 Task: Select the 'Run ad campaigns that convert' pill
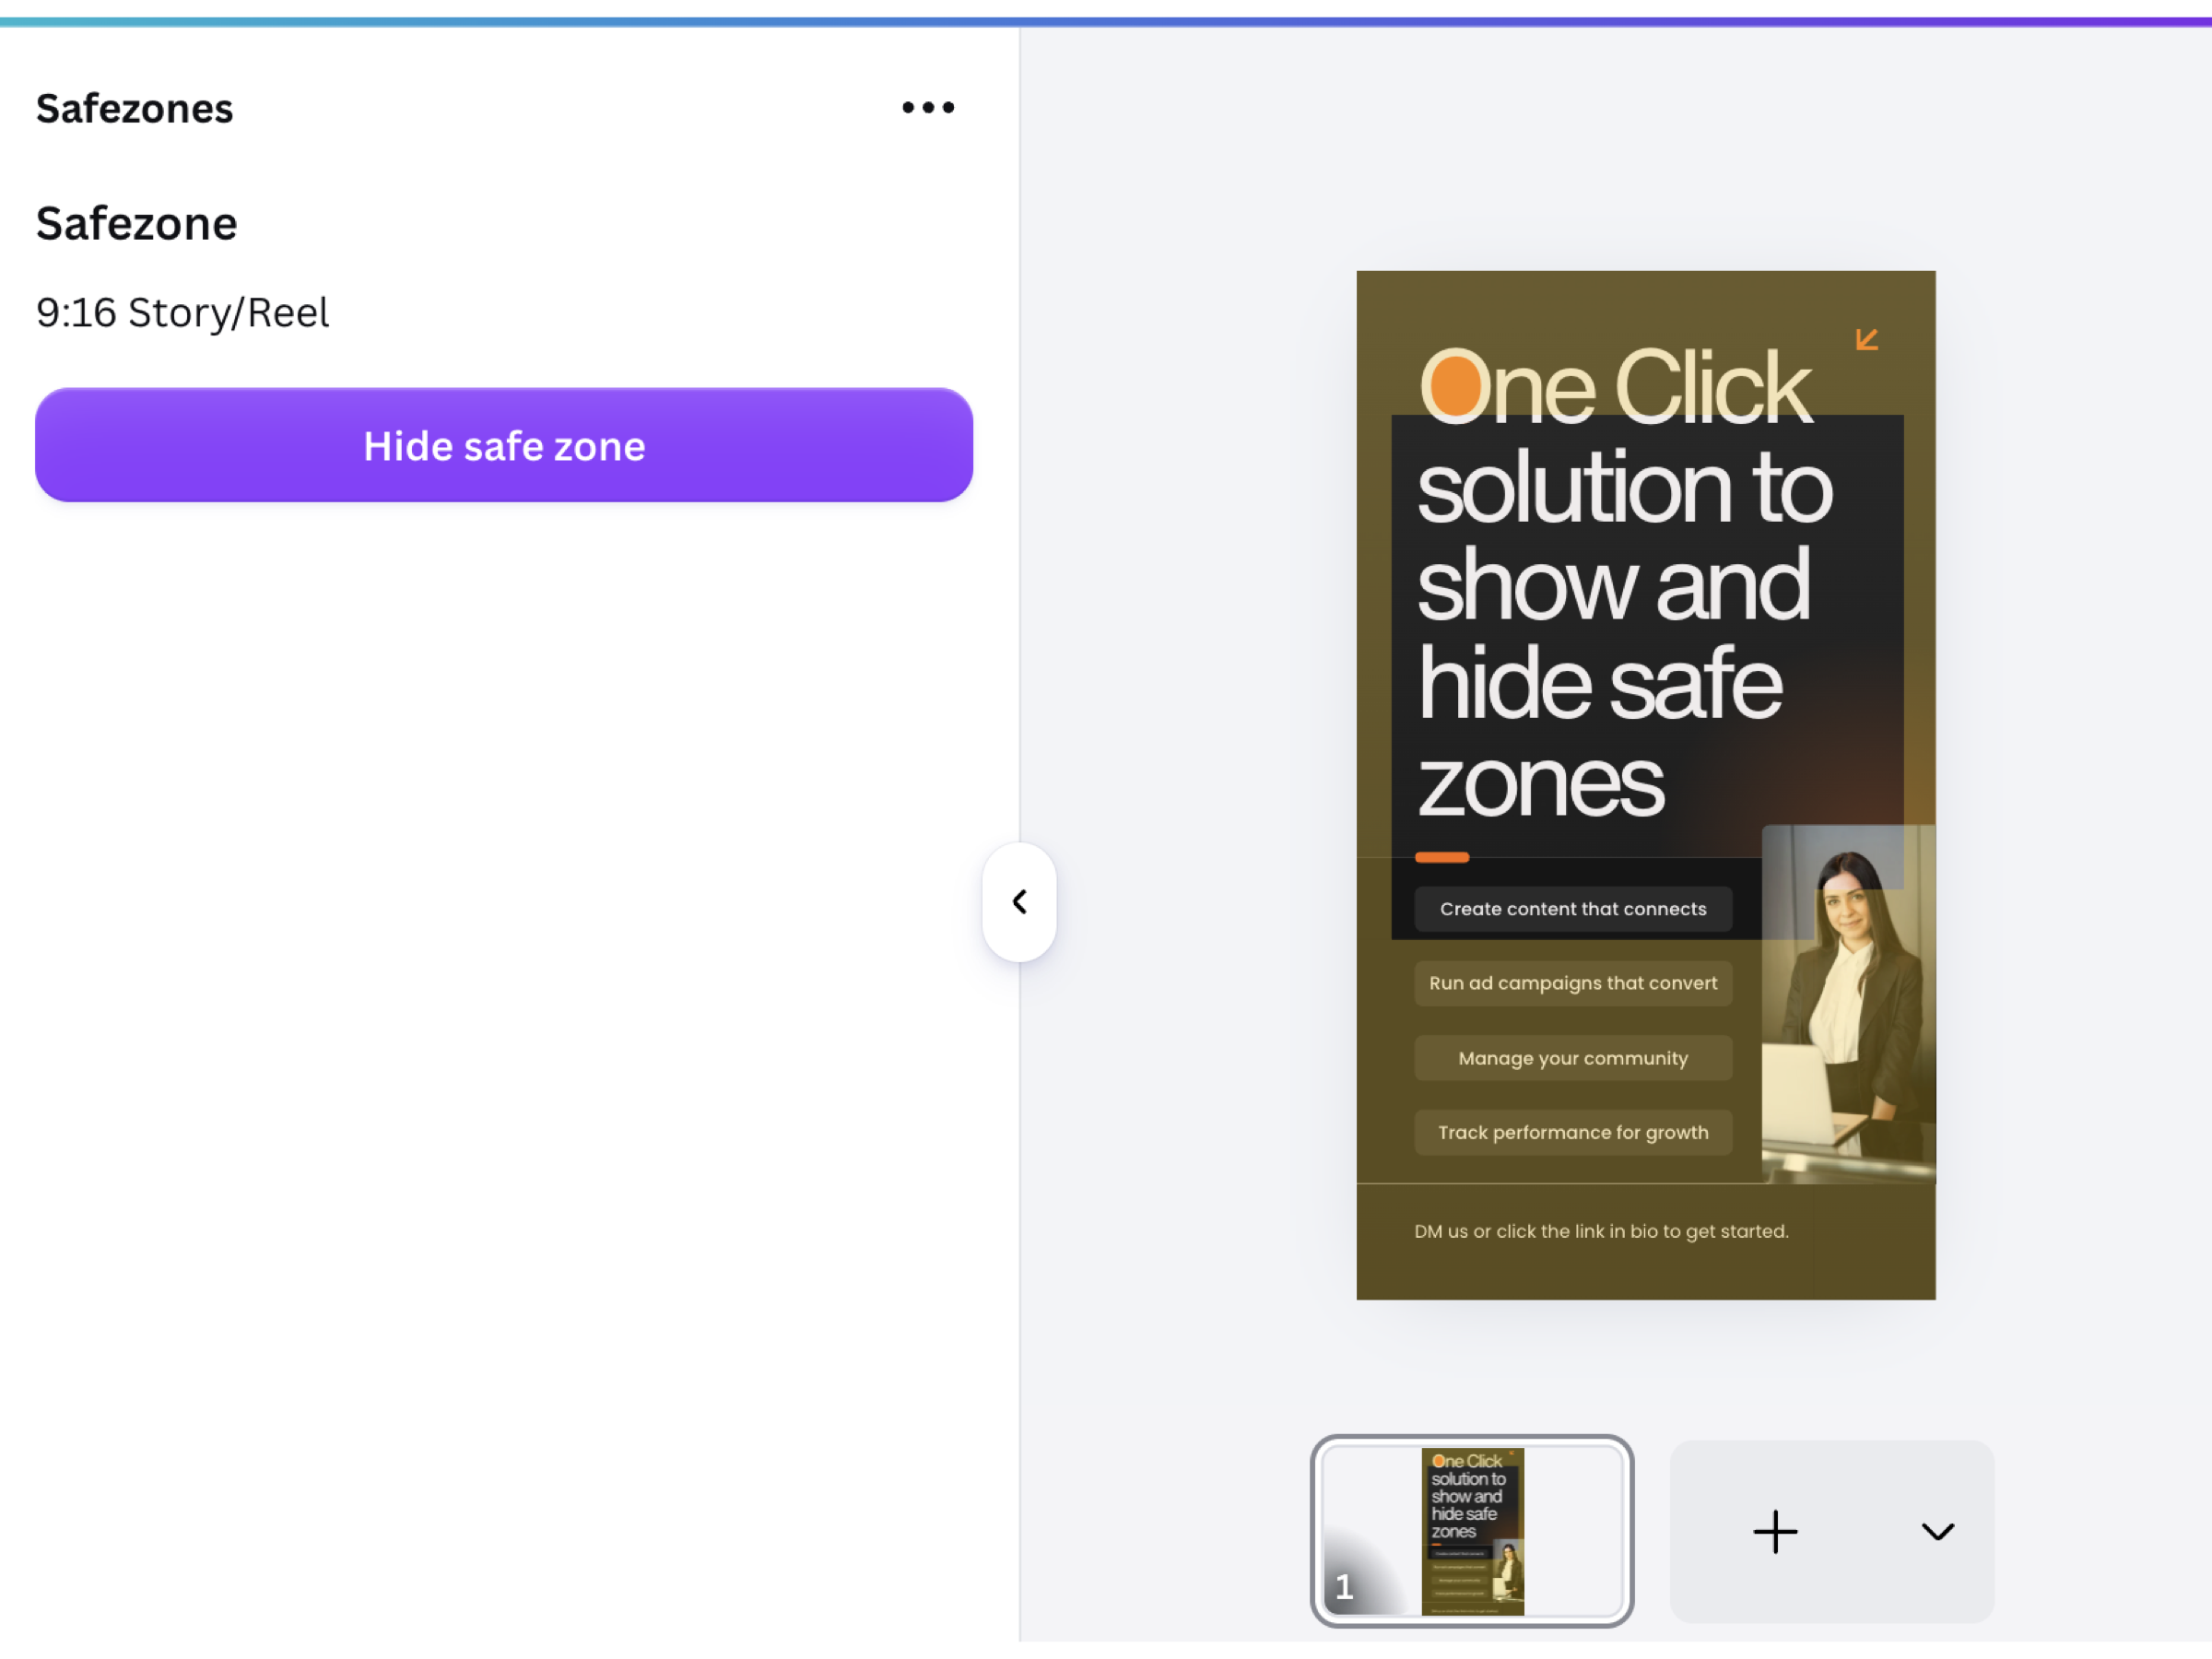[x=1573, y=983]
